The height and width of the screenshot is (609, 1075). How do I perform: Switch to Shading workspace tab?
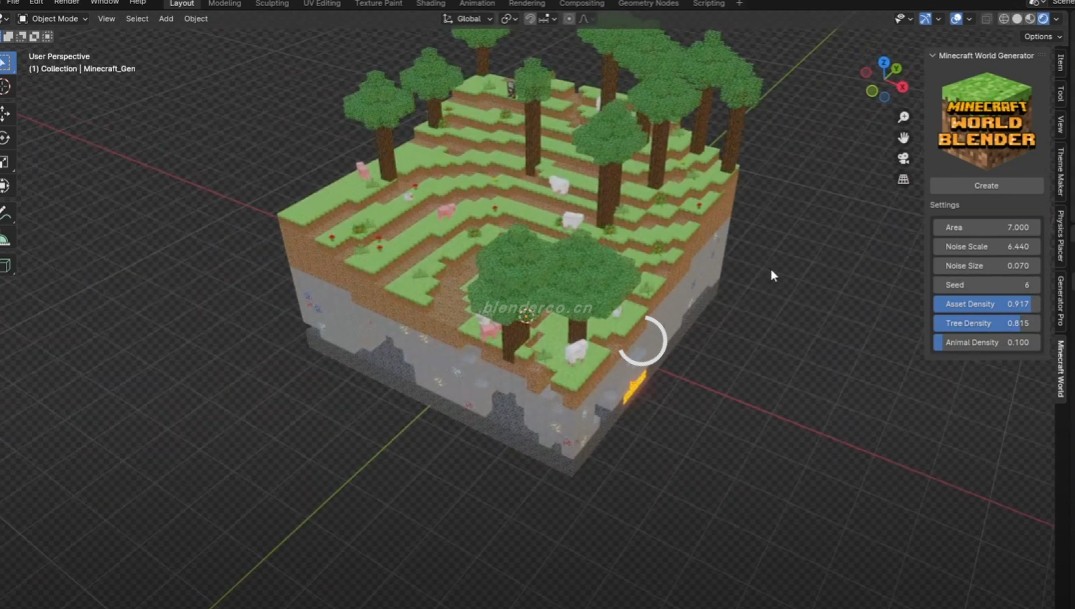431,3
